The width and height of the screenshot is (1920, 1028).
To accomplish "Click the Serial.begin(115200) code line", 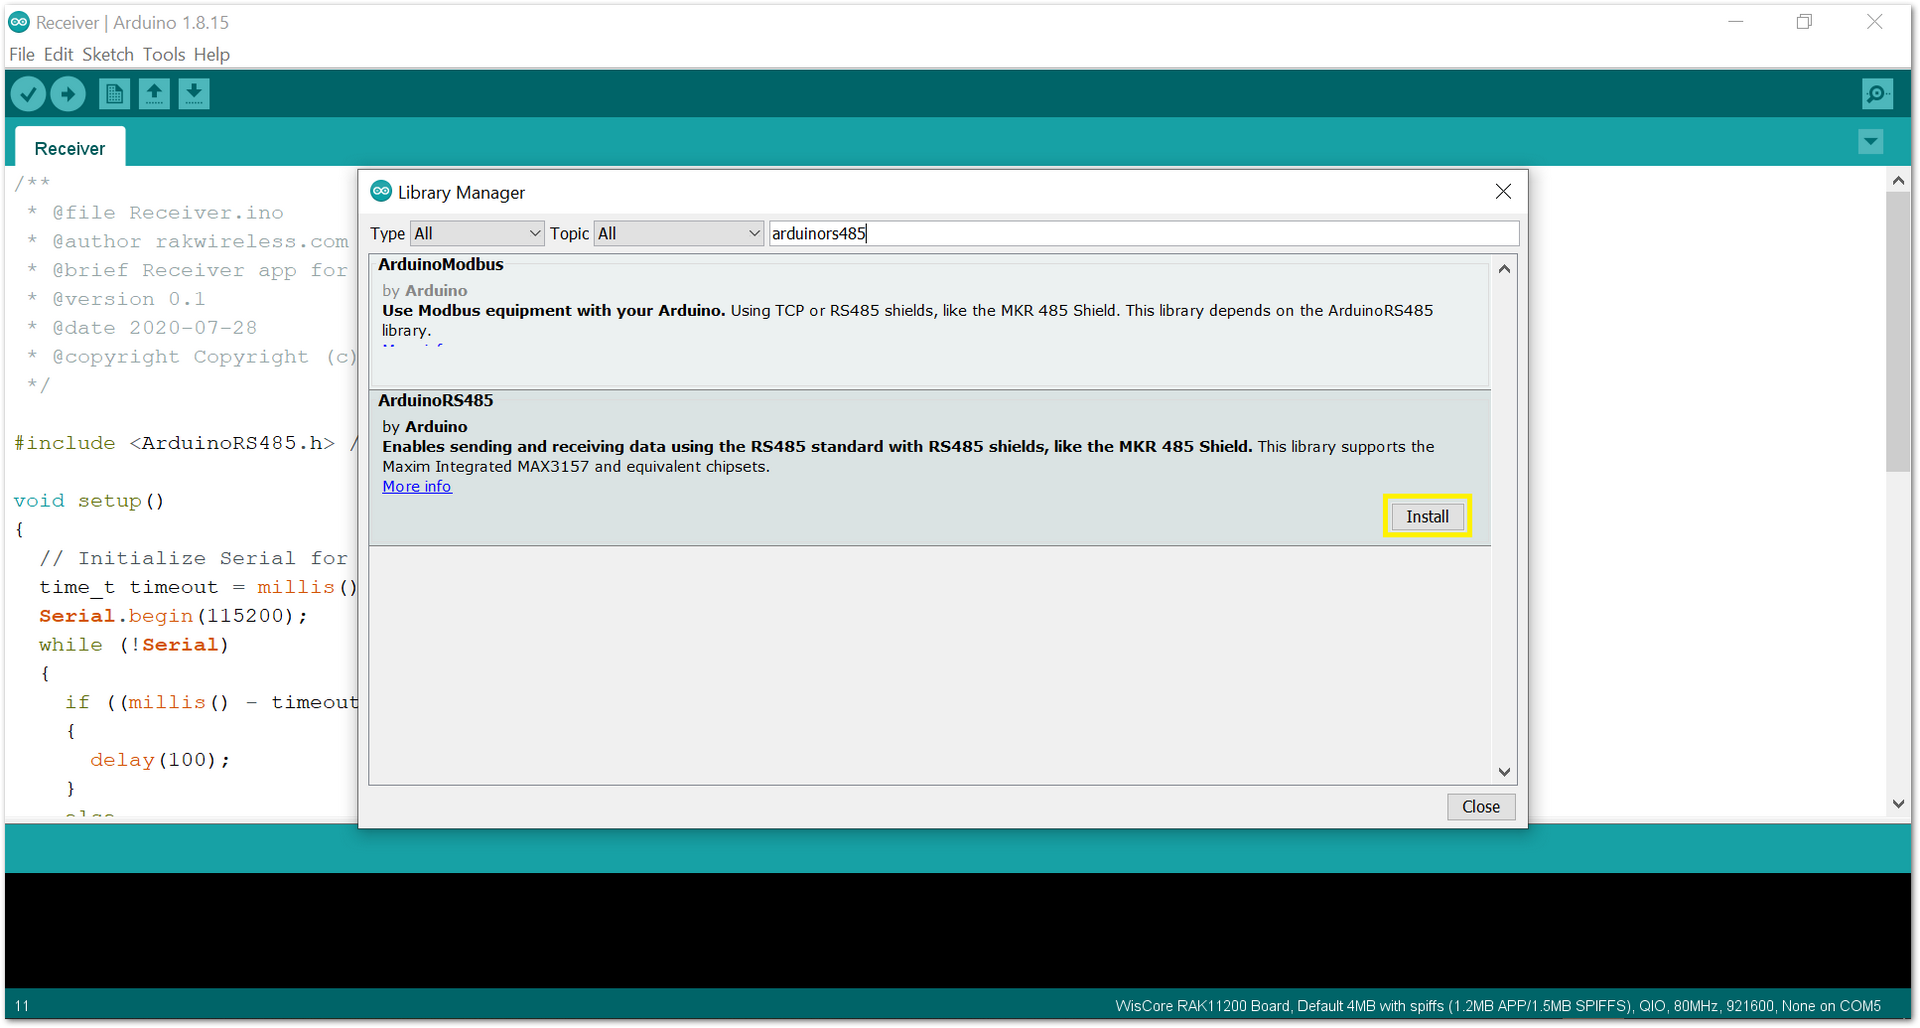I will pos(174,616).
